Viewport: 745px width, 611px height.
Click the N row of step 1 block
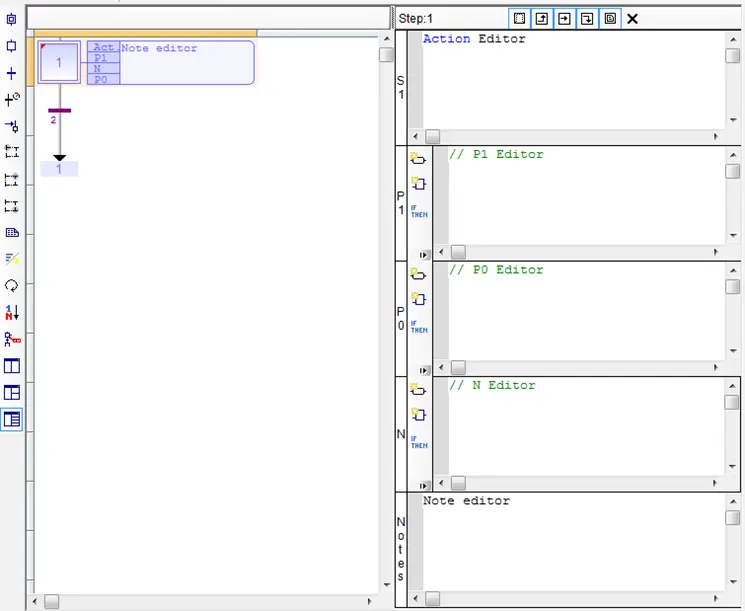[104, 68]
